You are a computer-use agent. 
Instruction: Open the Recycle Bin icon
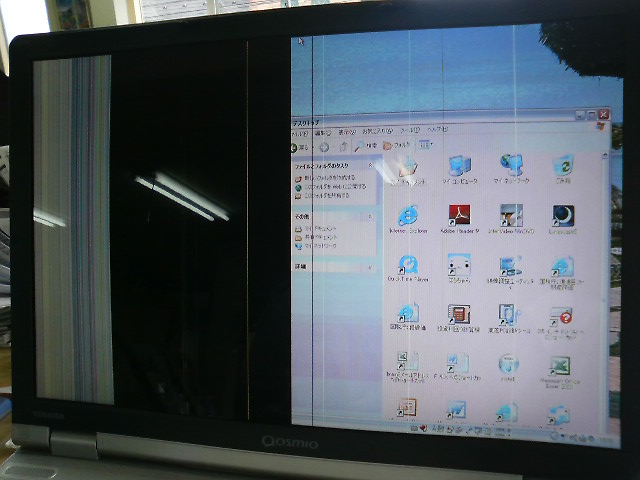tap(563, 166)
